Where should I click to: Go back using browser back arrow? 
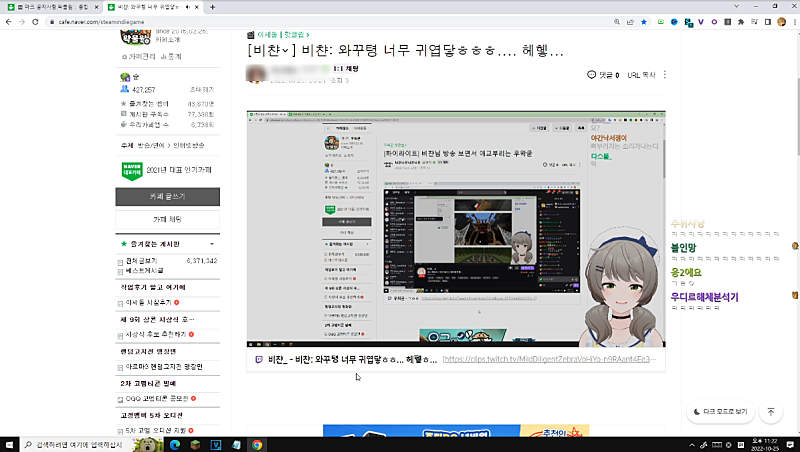[x=8, y=22]
